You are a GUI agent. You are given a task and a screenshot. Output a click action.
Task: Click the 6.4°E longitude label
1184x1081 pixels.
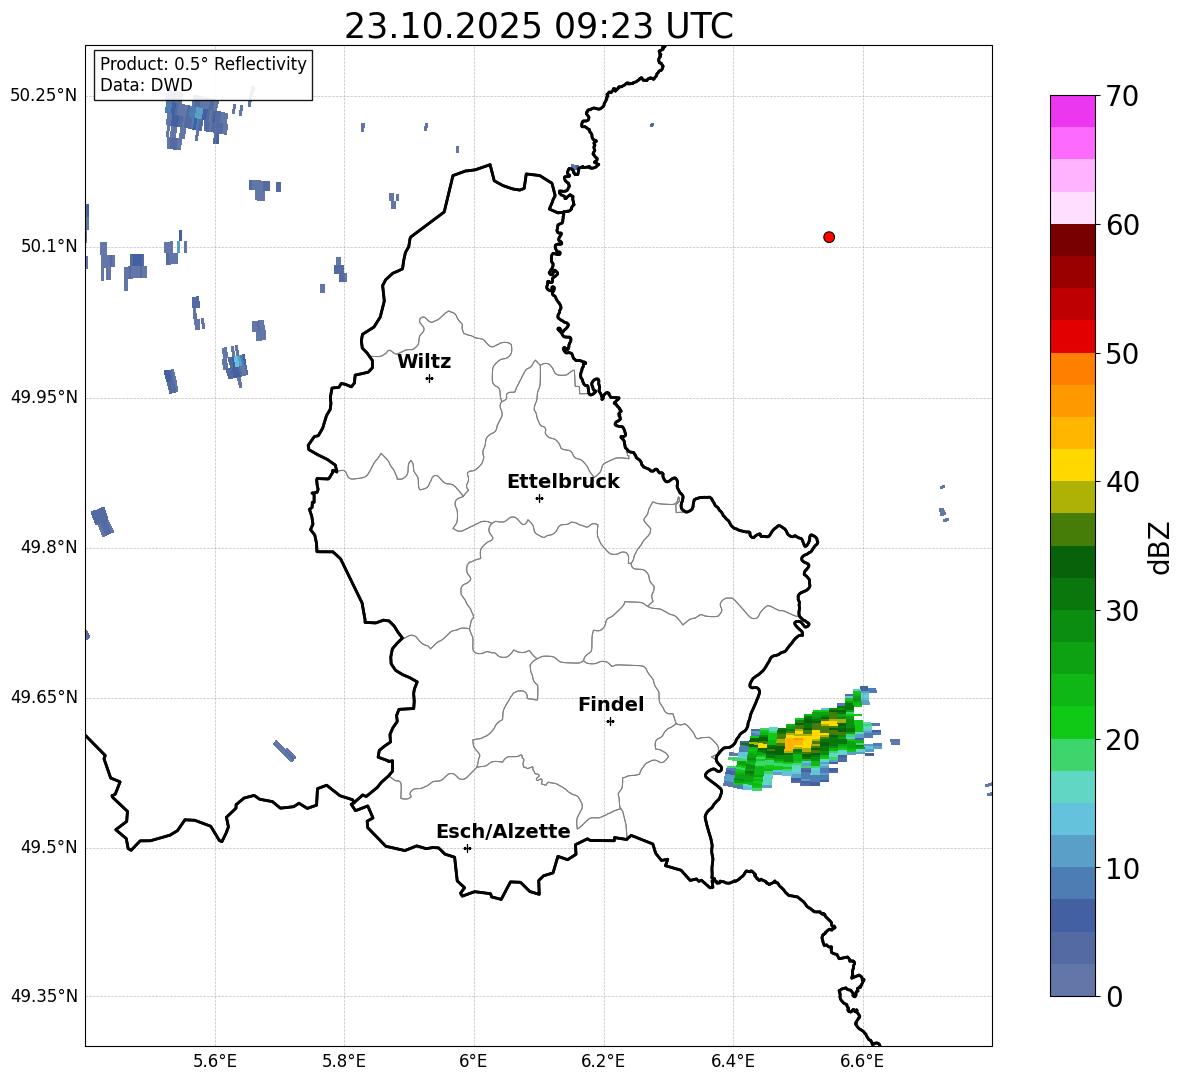[x=732, y=1061]
